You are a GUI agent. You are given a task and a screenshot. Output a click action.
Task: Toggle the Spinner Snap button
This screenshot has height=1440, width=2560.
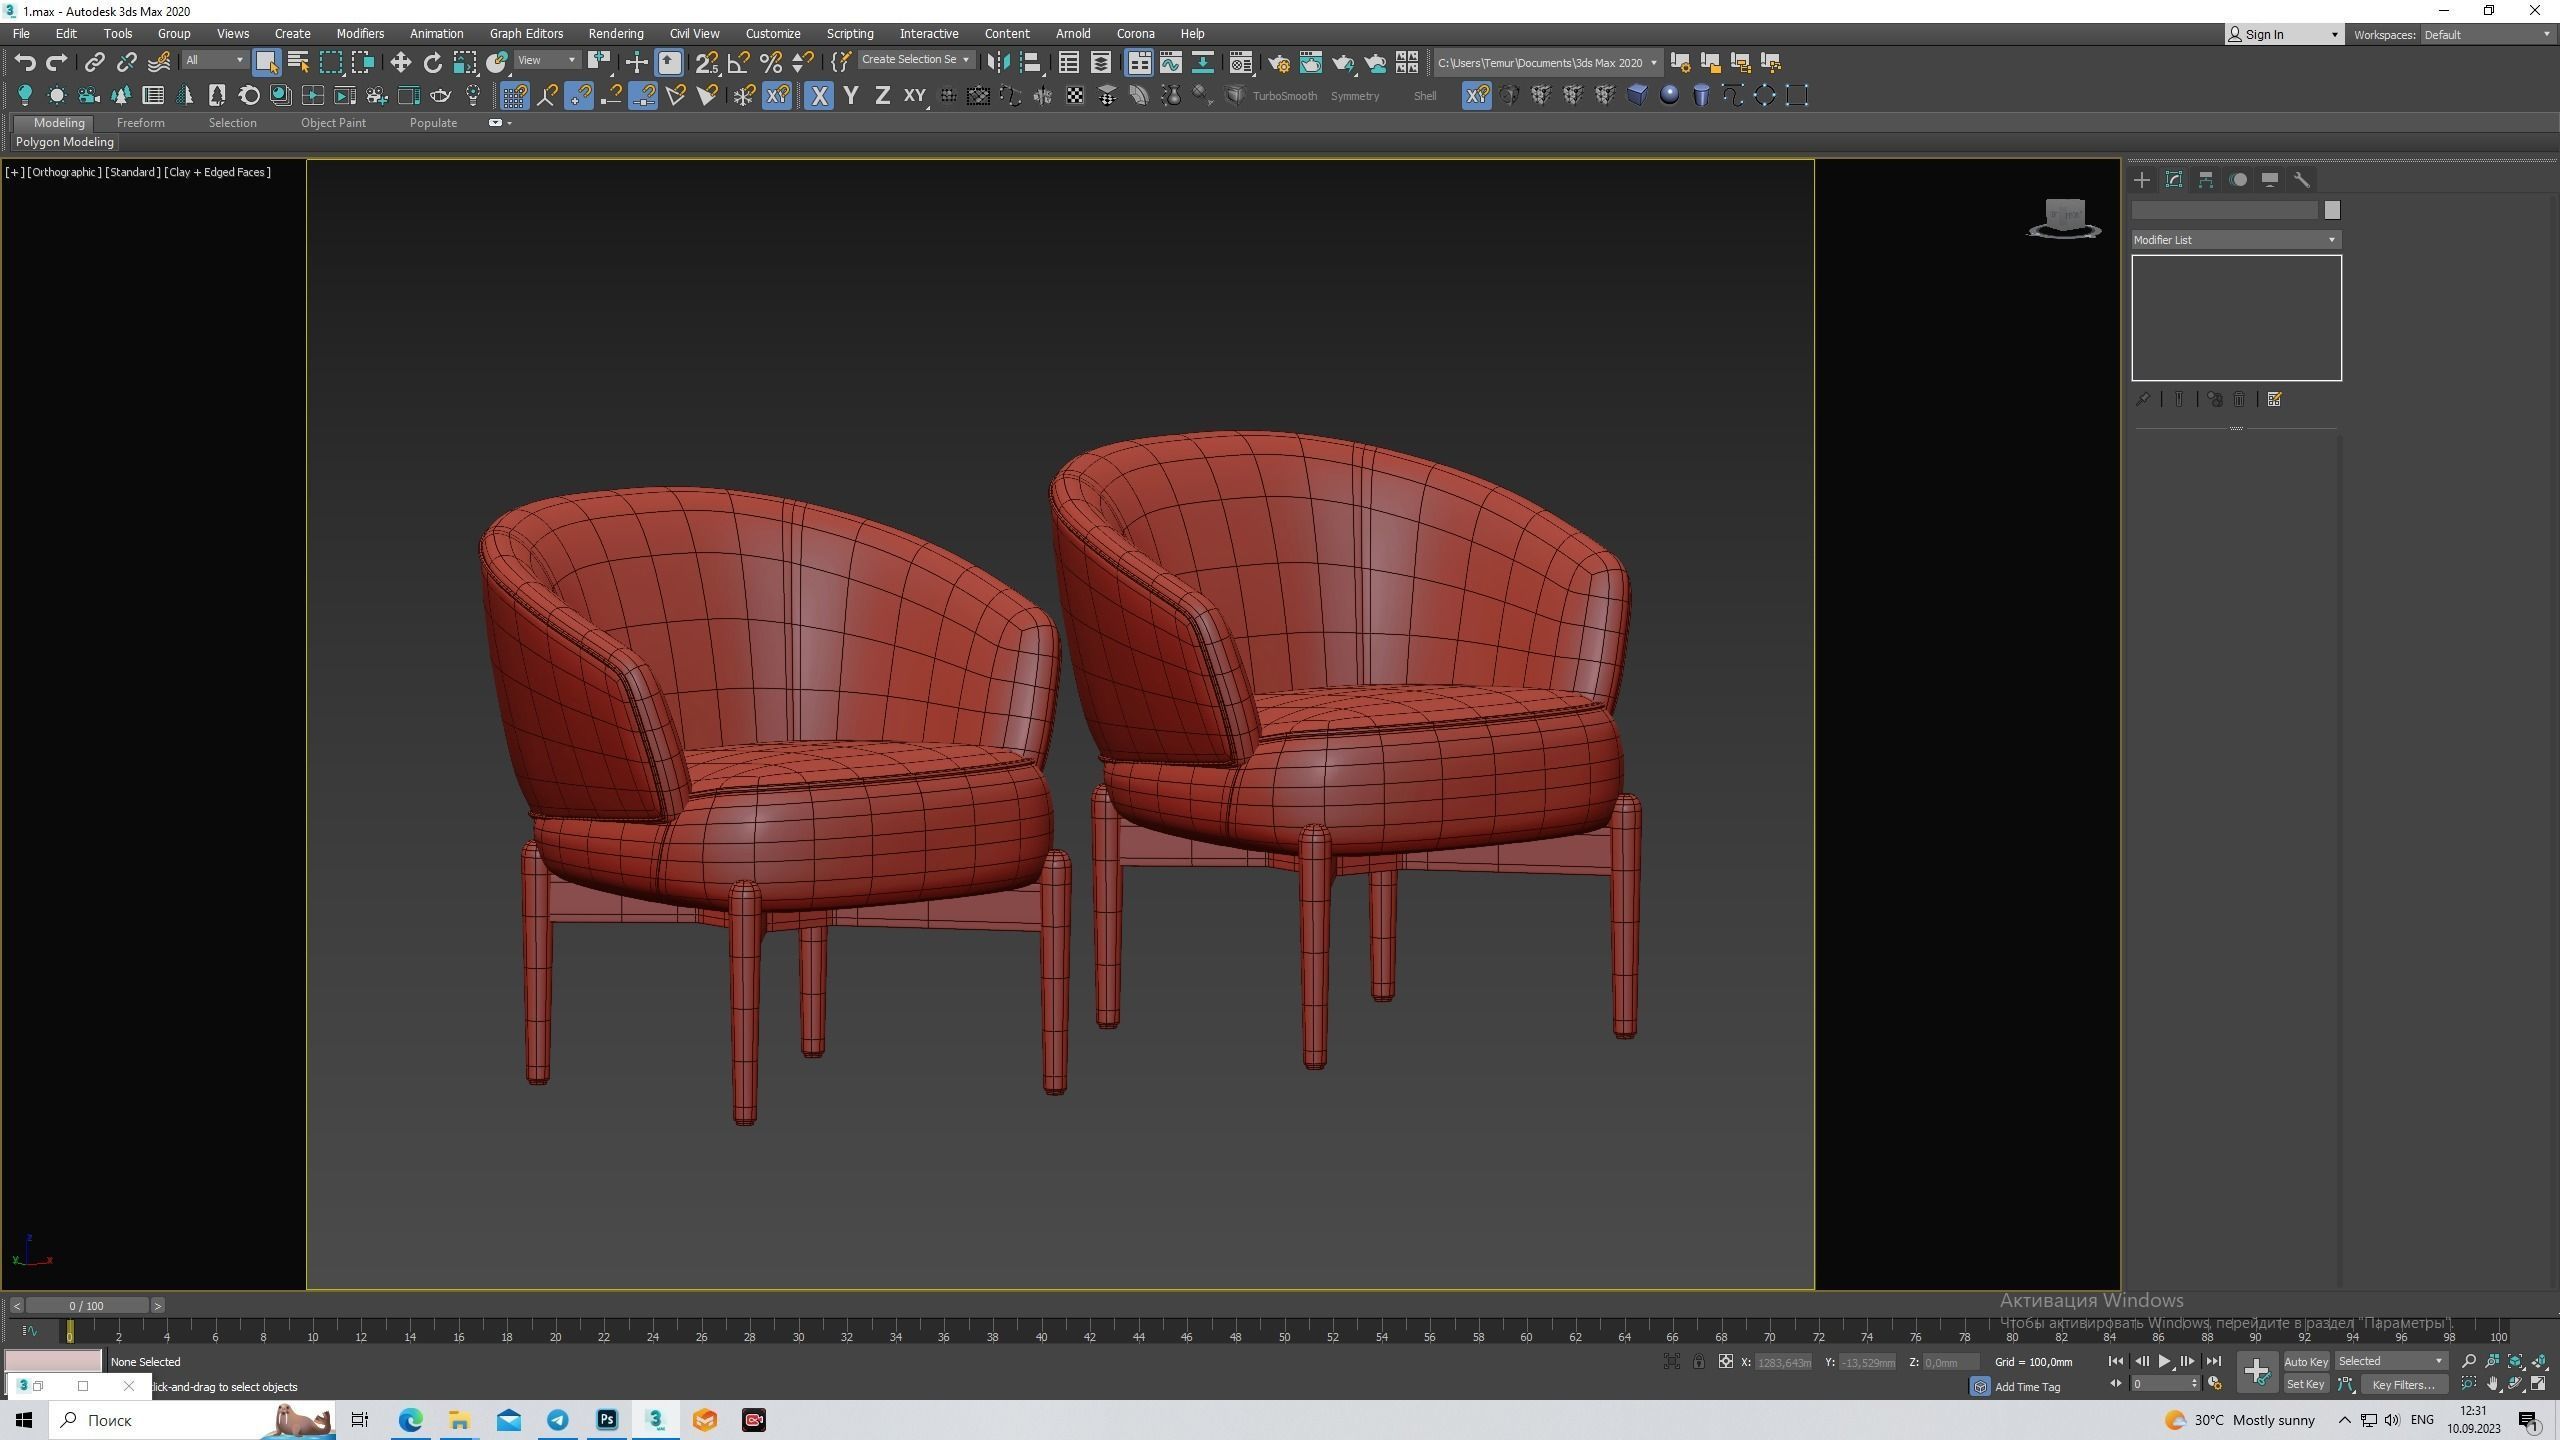point(802,62)
